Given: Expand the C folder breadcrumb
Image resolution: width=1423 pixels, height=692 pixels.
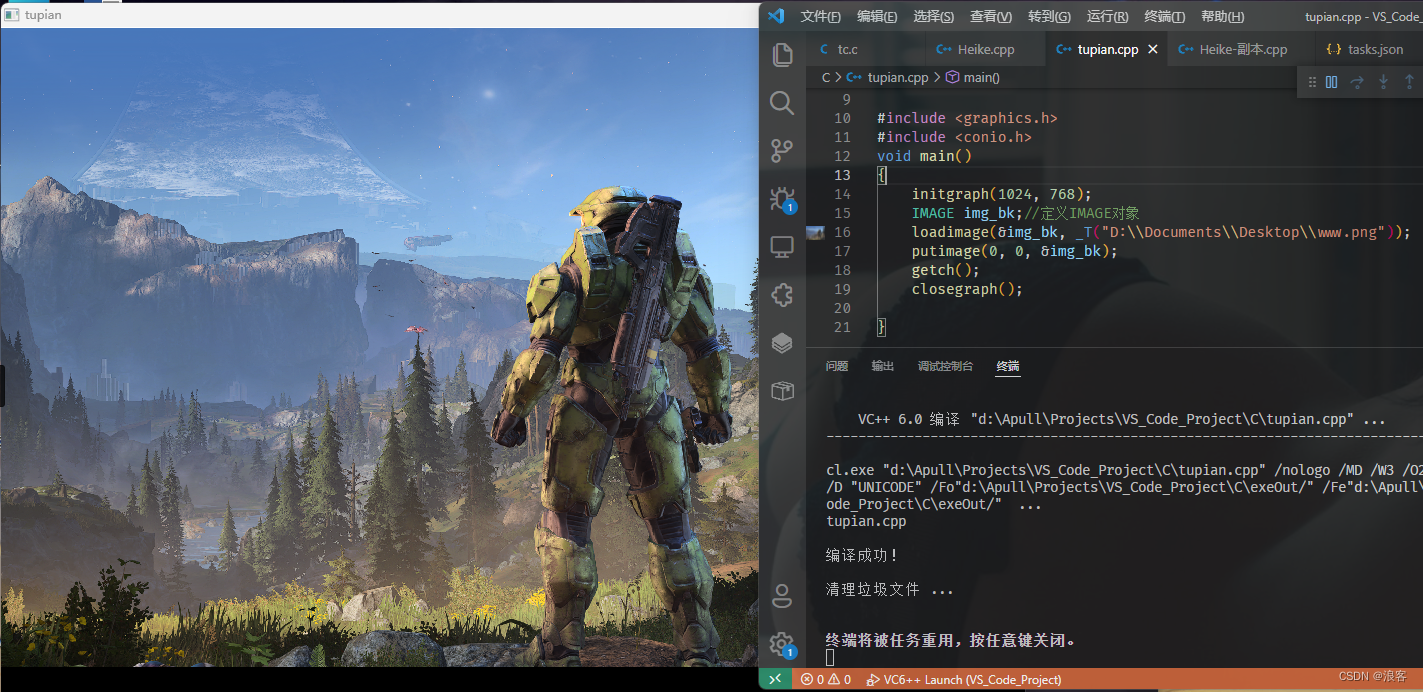Looking at the screenshot, I should (825, 77).
